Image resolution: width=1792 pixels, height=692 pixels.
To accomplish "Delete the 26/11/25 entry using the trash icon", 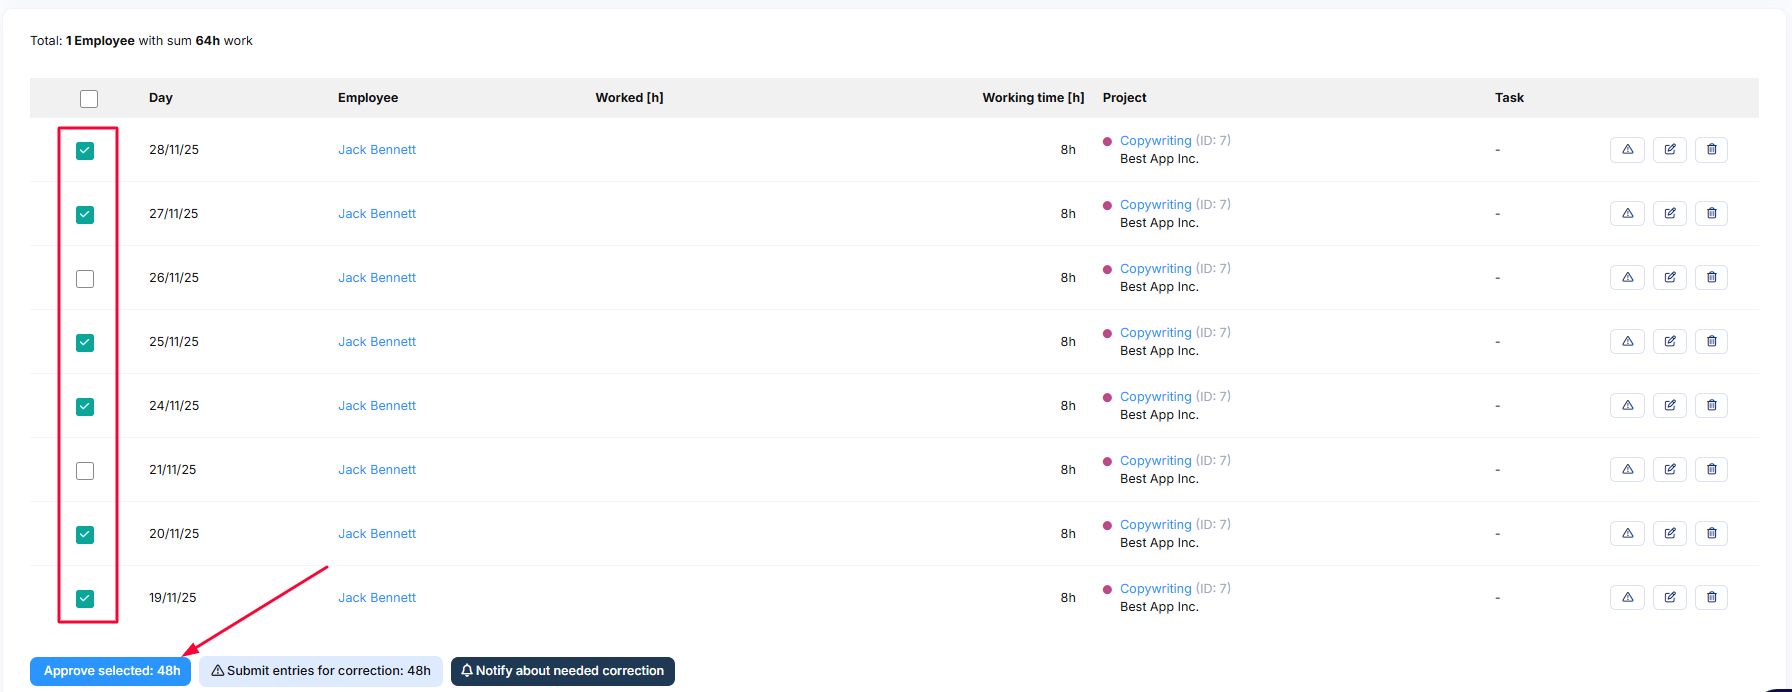I will (x=1711, y=278).
